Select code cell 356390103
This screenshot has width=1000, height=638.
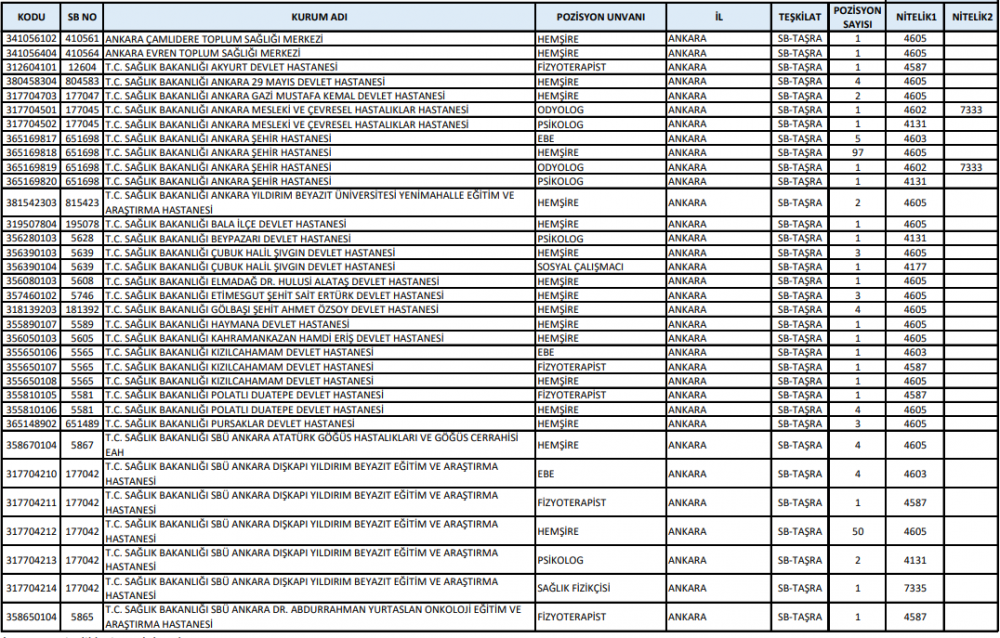coord(32,253)
